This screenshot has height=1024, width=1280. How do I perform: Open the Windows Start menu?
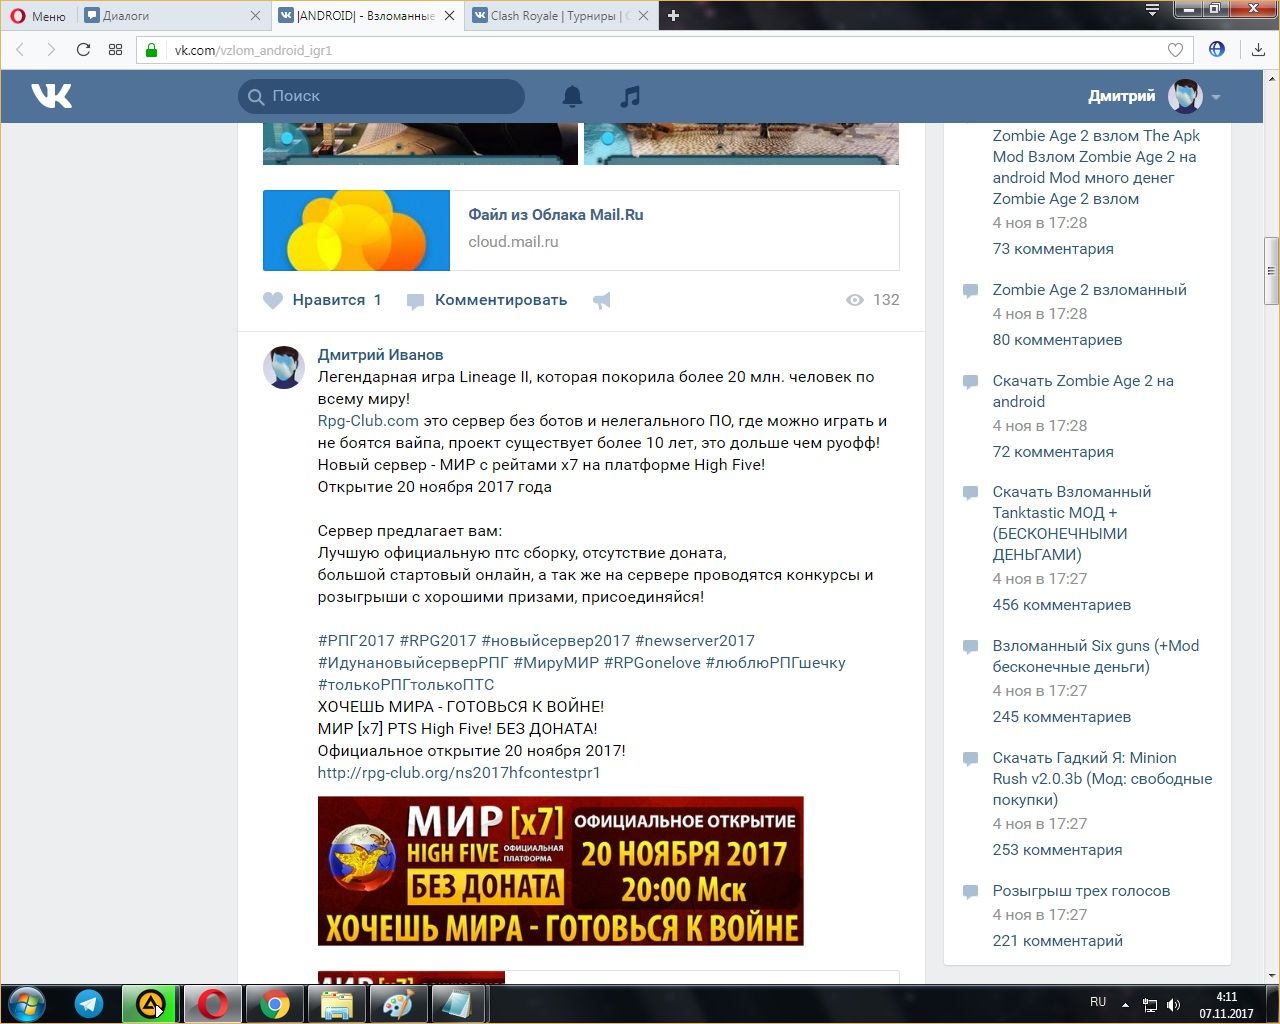click(27, 1004)
